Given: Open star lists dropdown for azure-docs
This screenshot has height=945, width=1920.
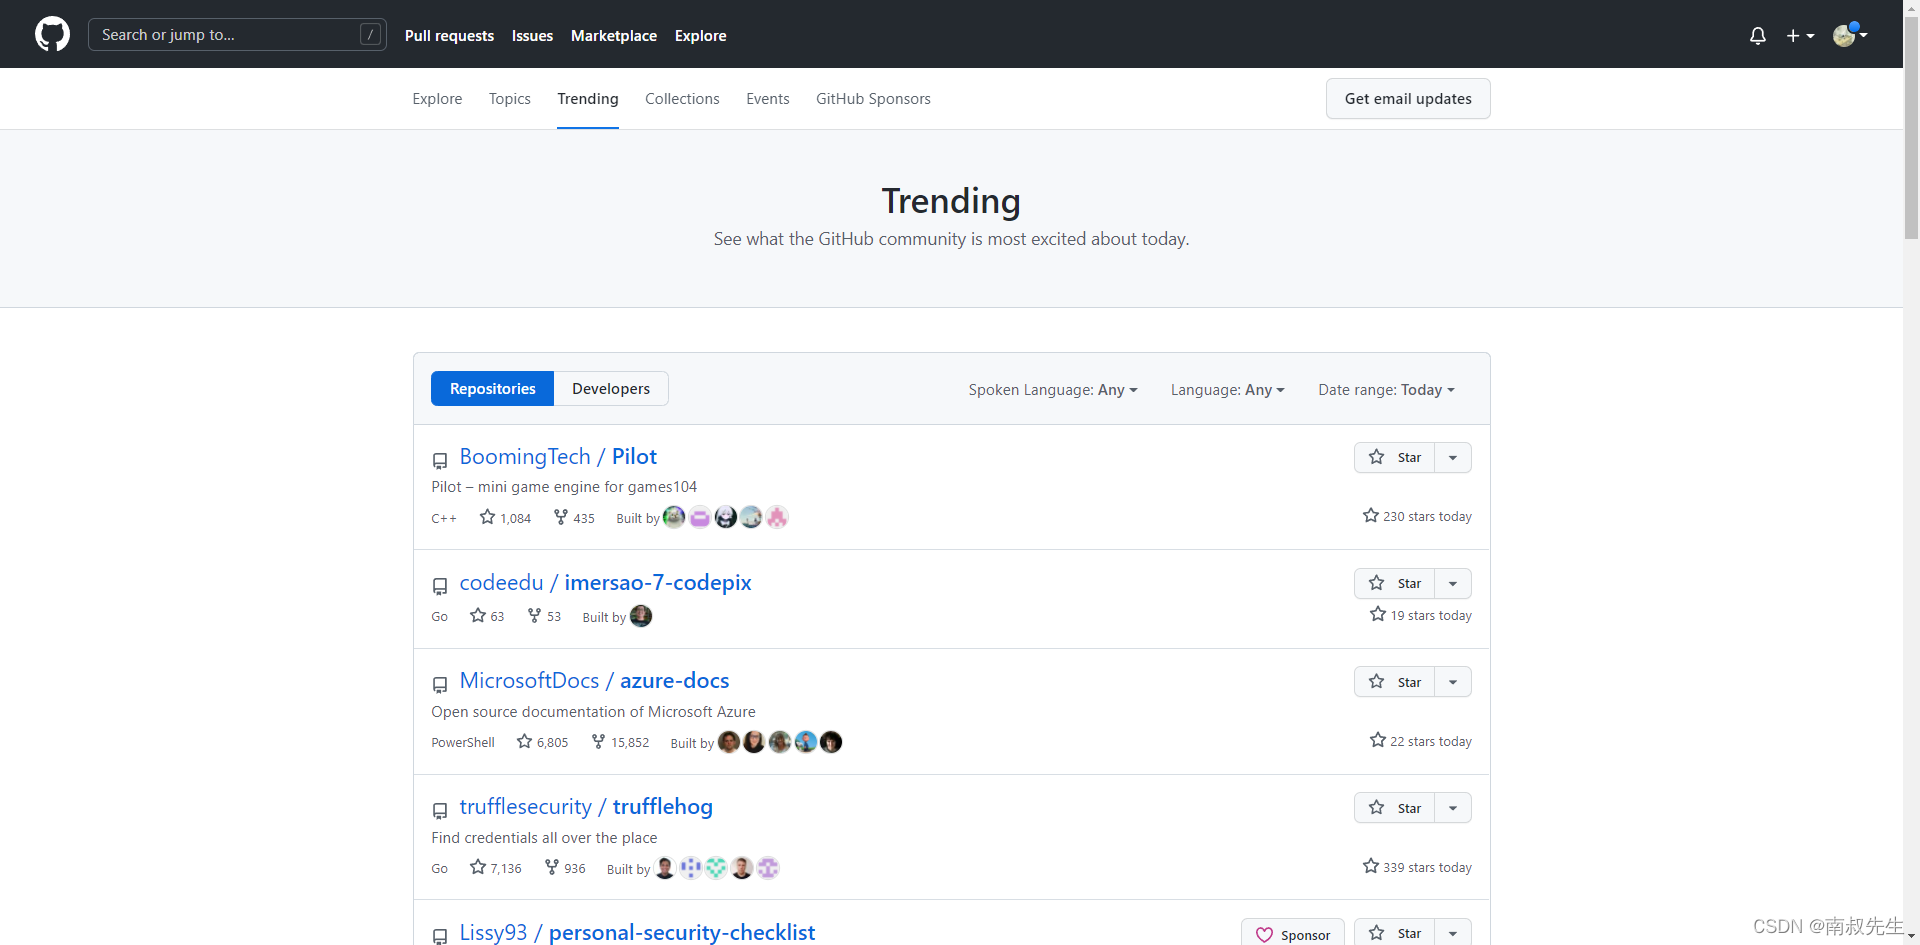Looking at the screenshot, I should [x=1453, y=682].
